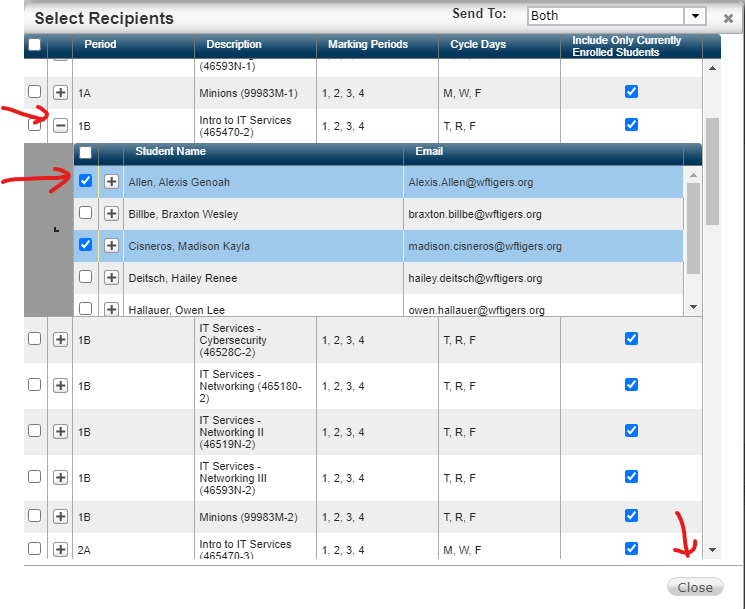Expand student Allen, Alexis Genoah details
The width and height of the screenshot is (745, 609).
111,181
